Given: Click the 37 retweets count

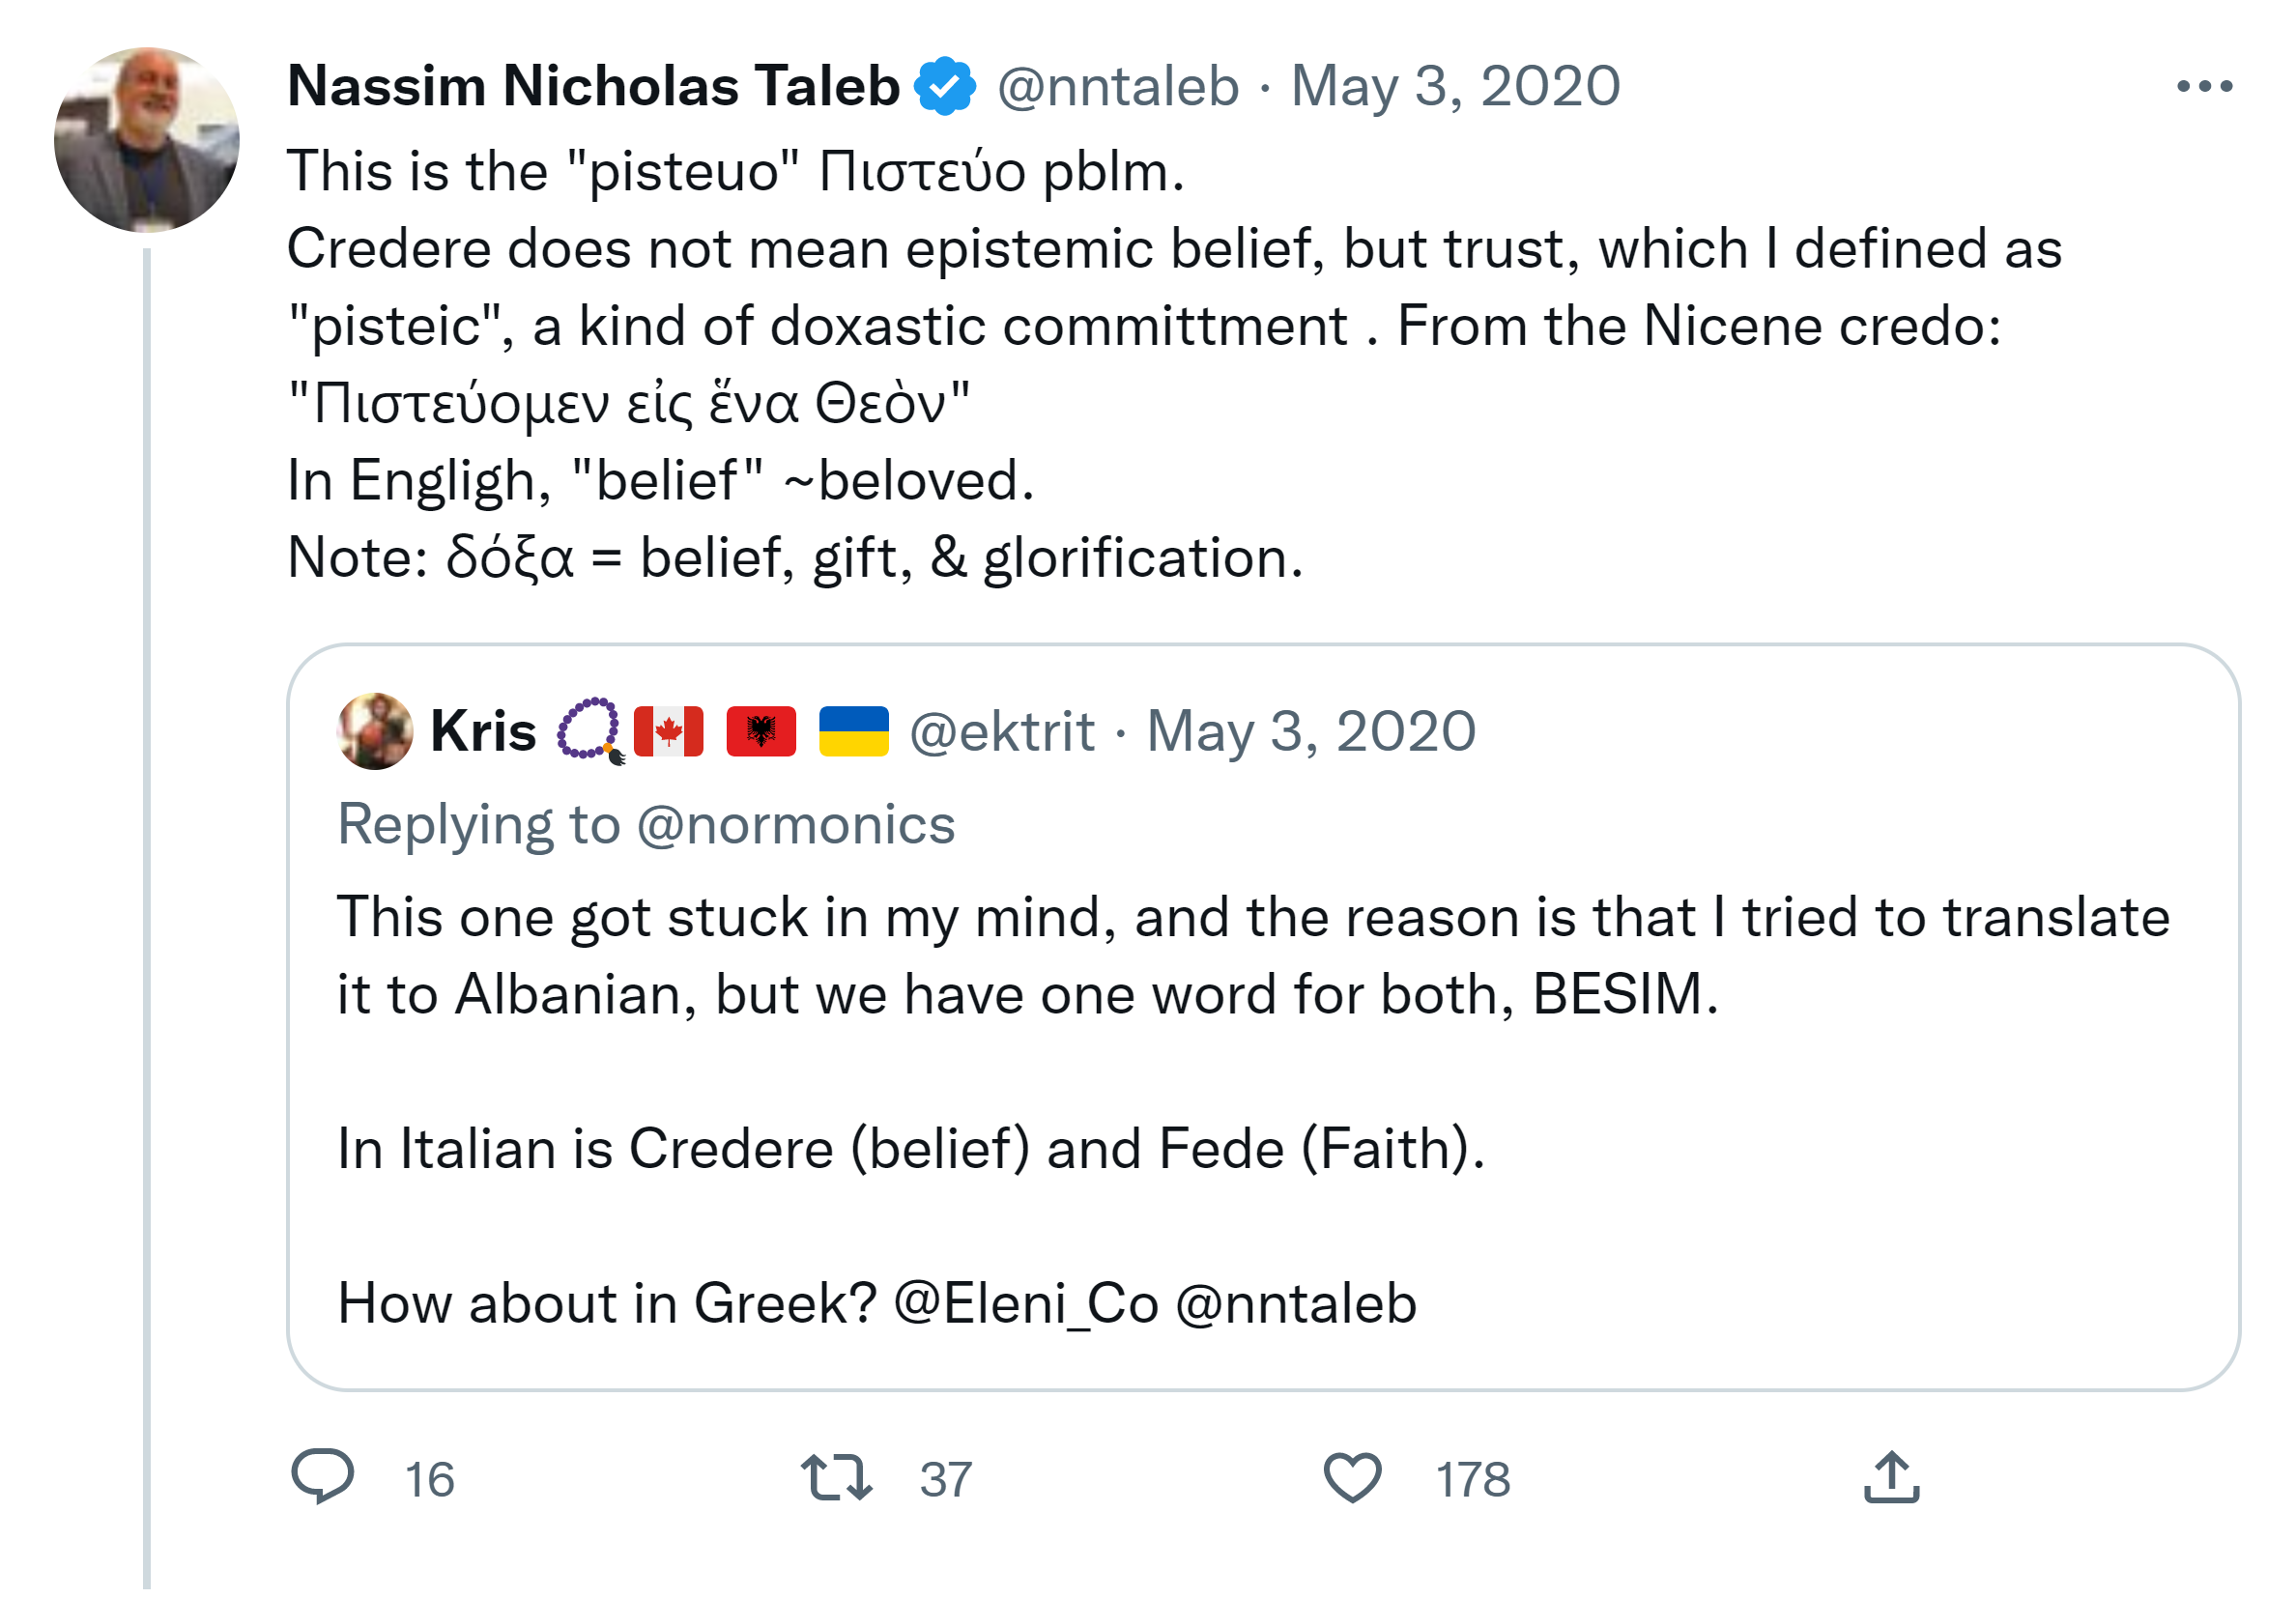Looking at the screenshot, I should (x=945, y=1479).
